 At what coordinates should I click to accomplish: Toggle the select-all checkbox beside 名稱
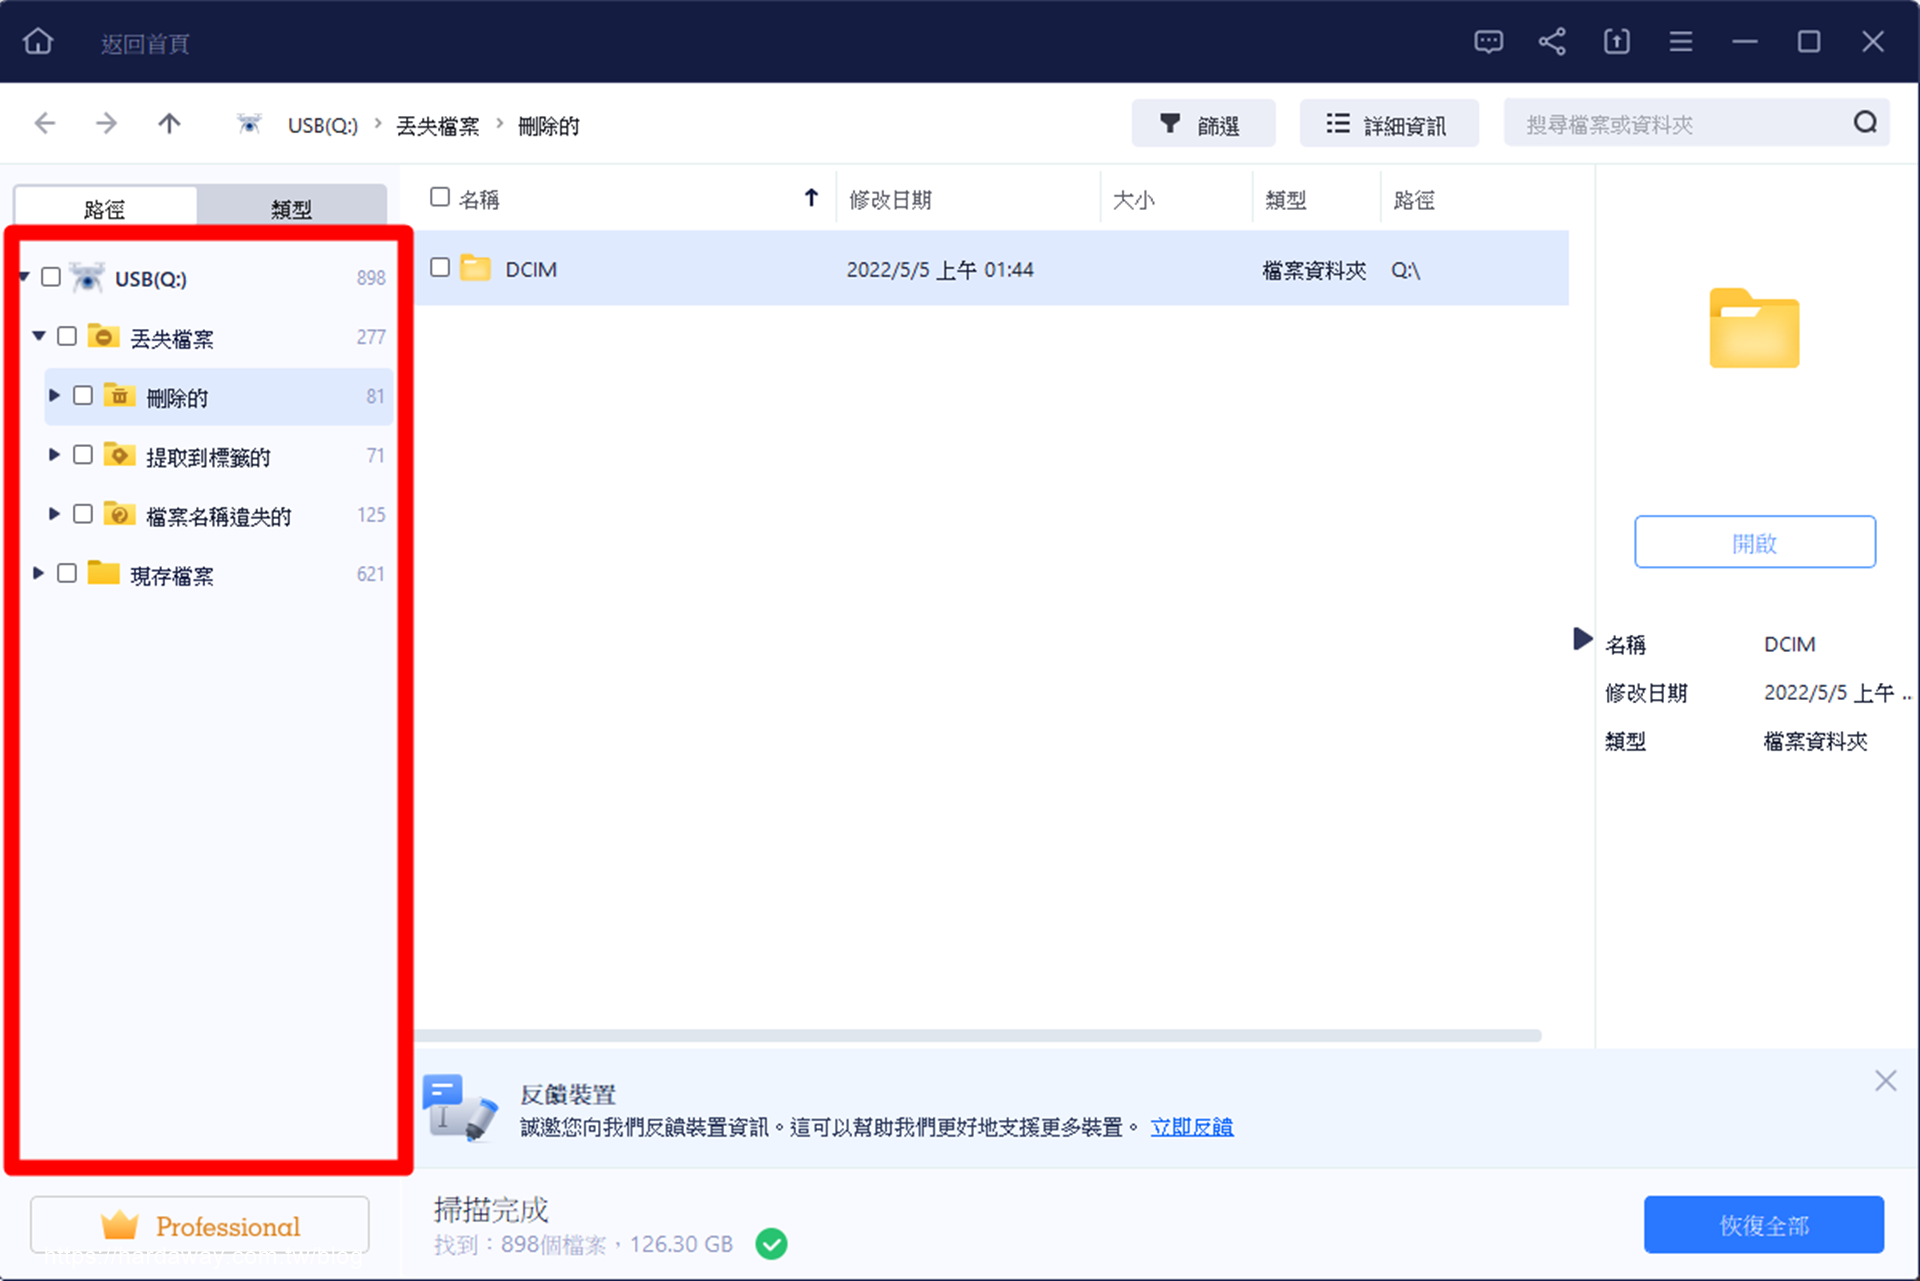click(440, 197)
